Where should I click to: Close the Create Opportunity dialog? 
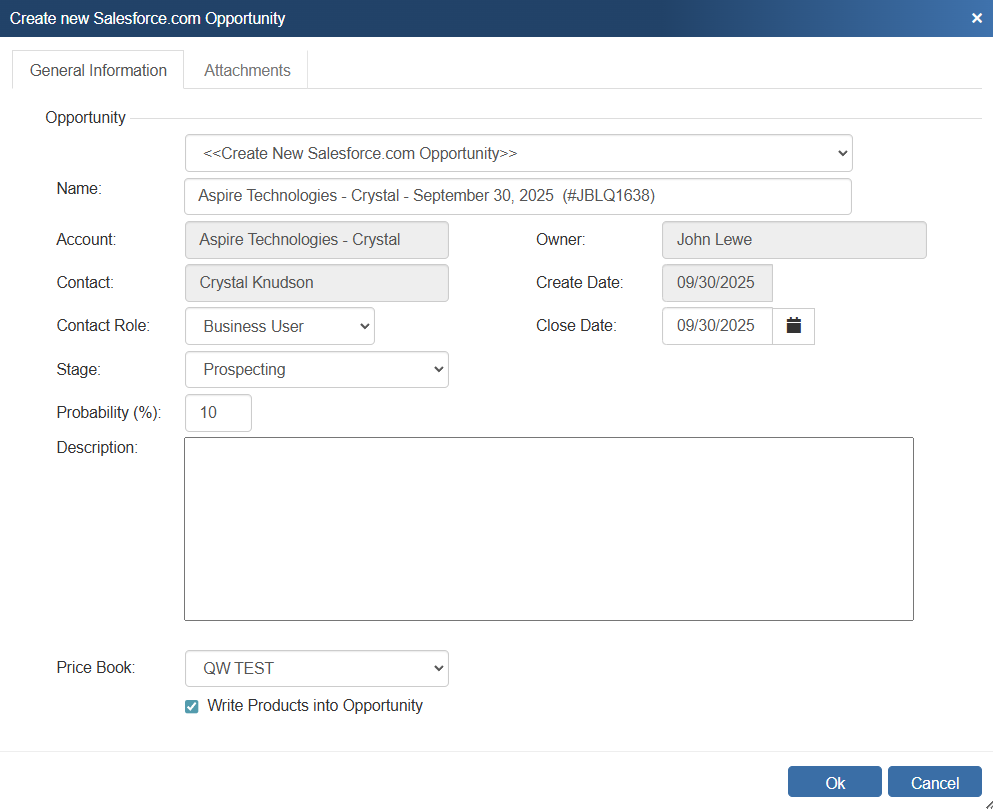pyautogui.click(x=976, y=18)
